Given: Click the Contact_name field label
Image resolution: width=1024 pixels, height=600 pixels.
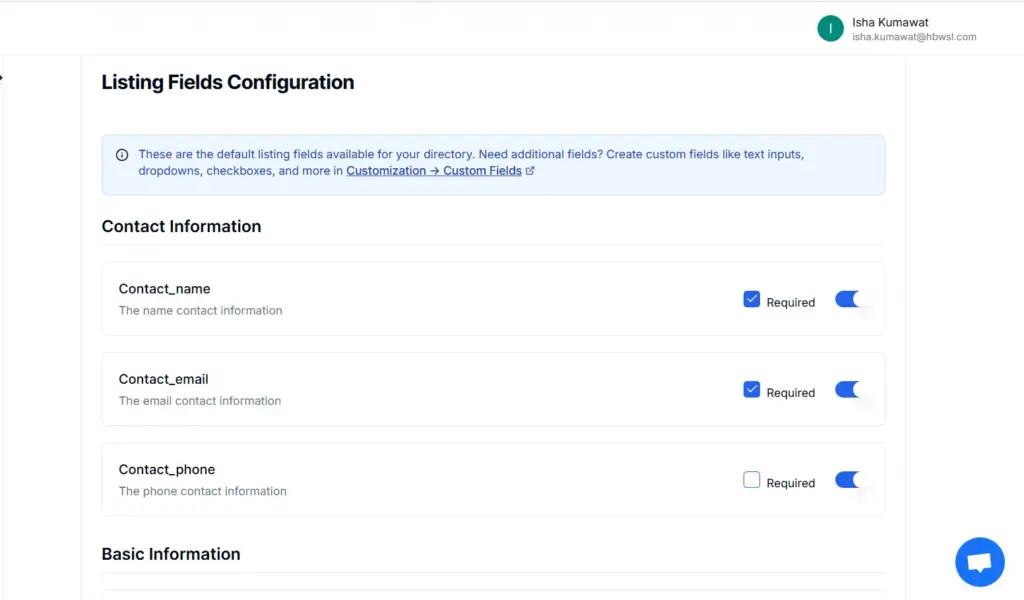Looking at the screenshot, I should pos(164,289).
